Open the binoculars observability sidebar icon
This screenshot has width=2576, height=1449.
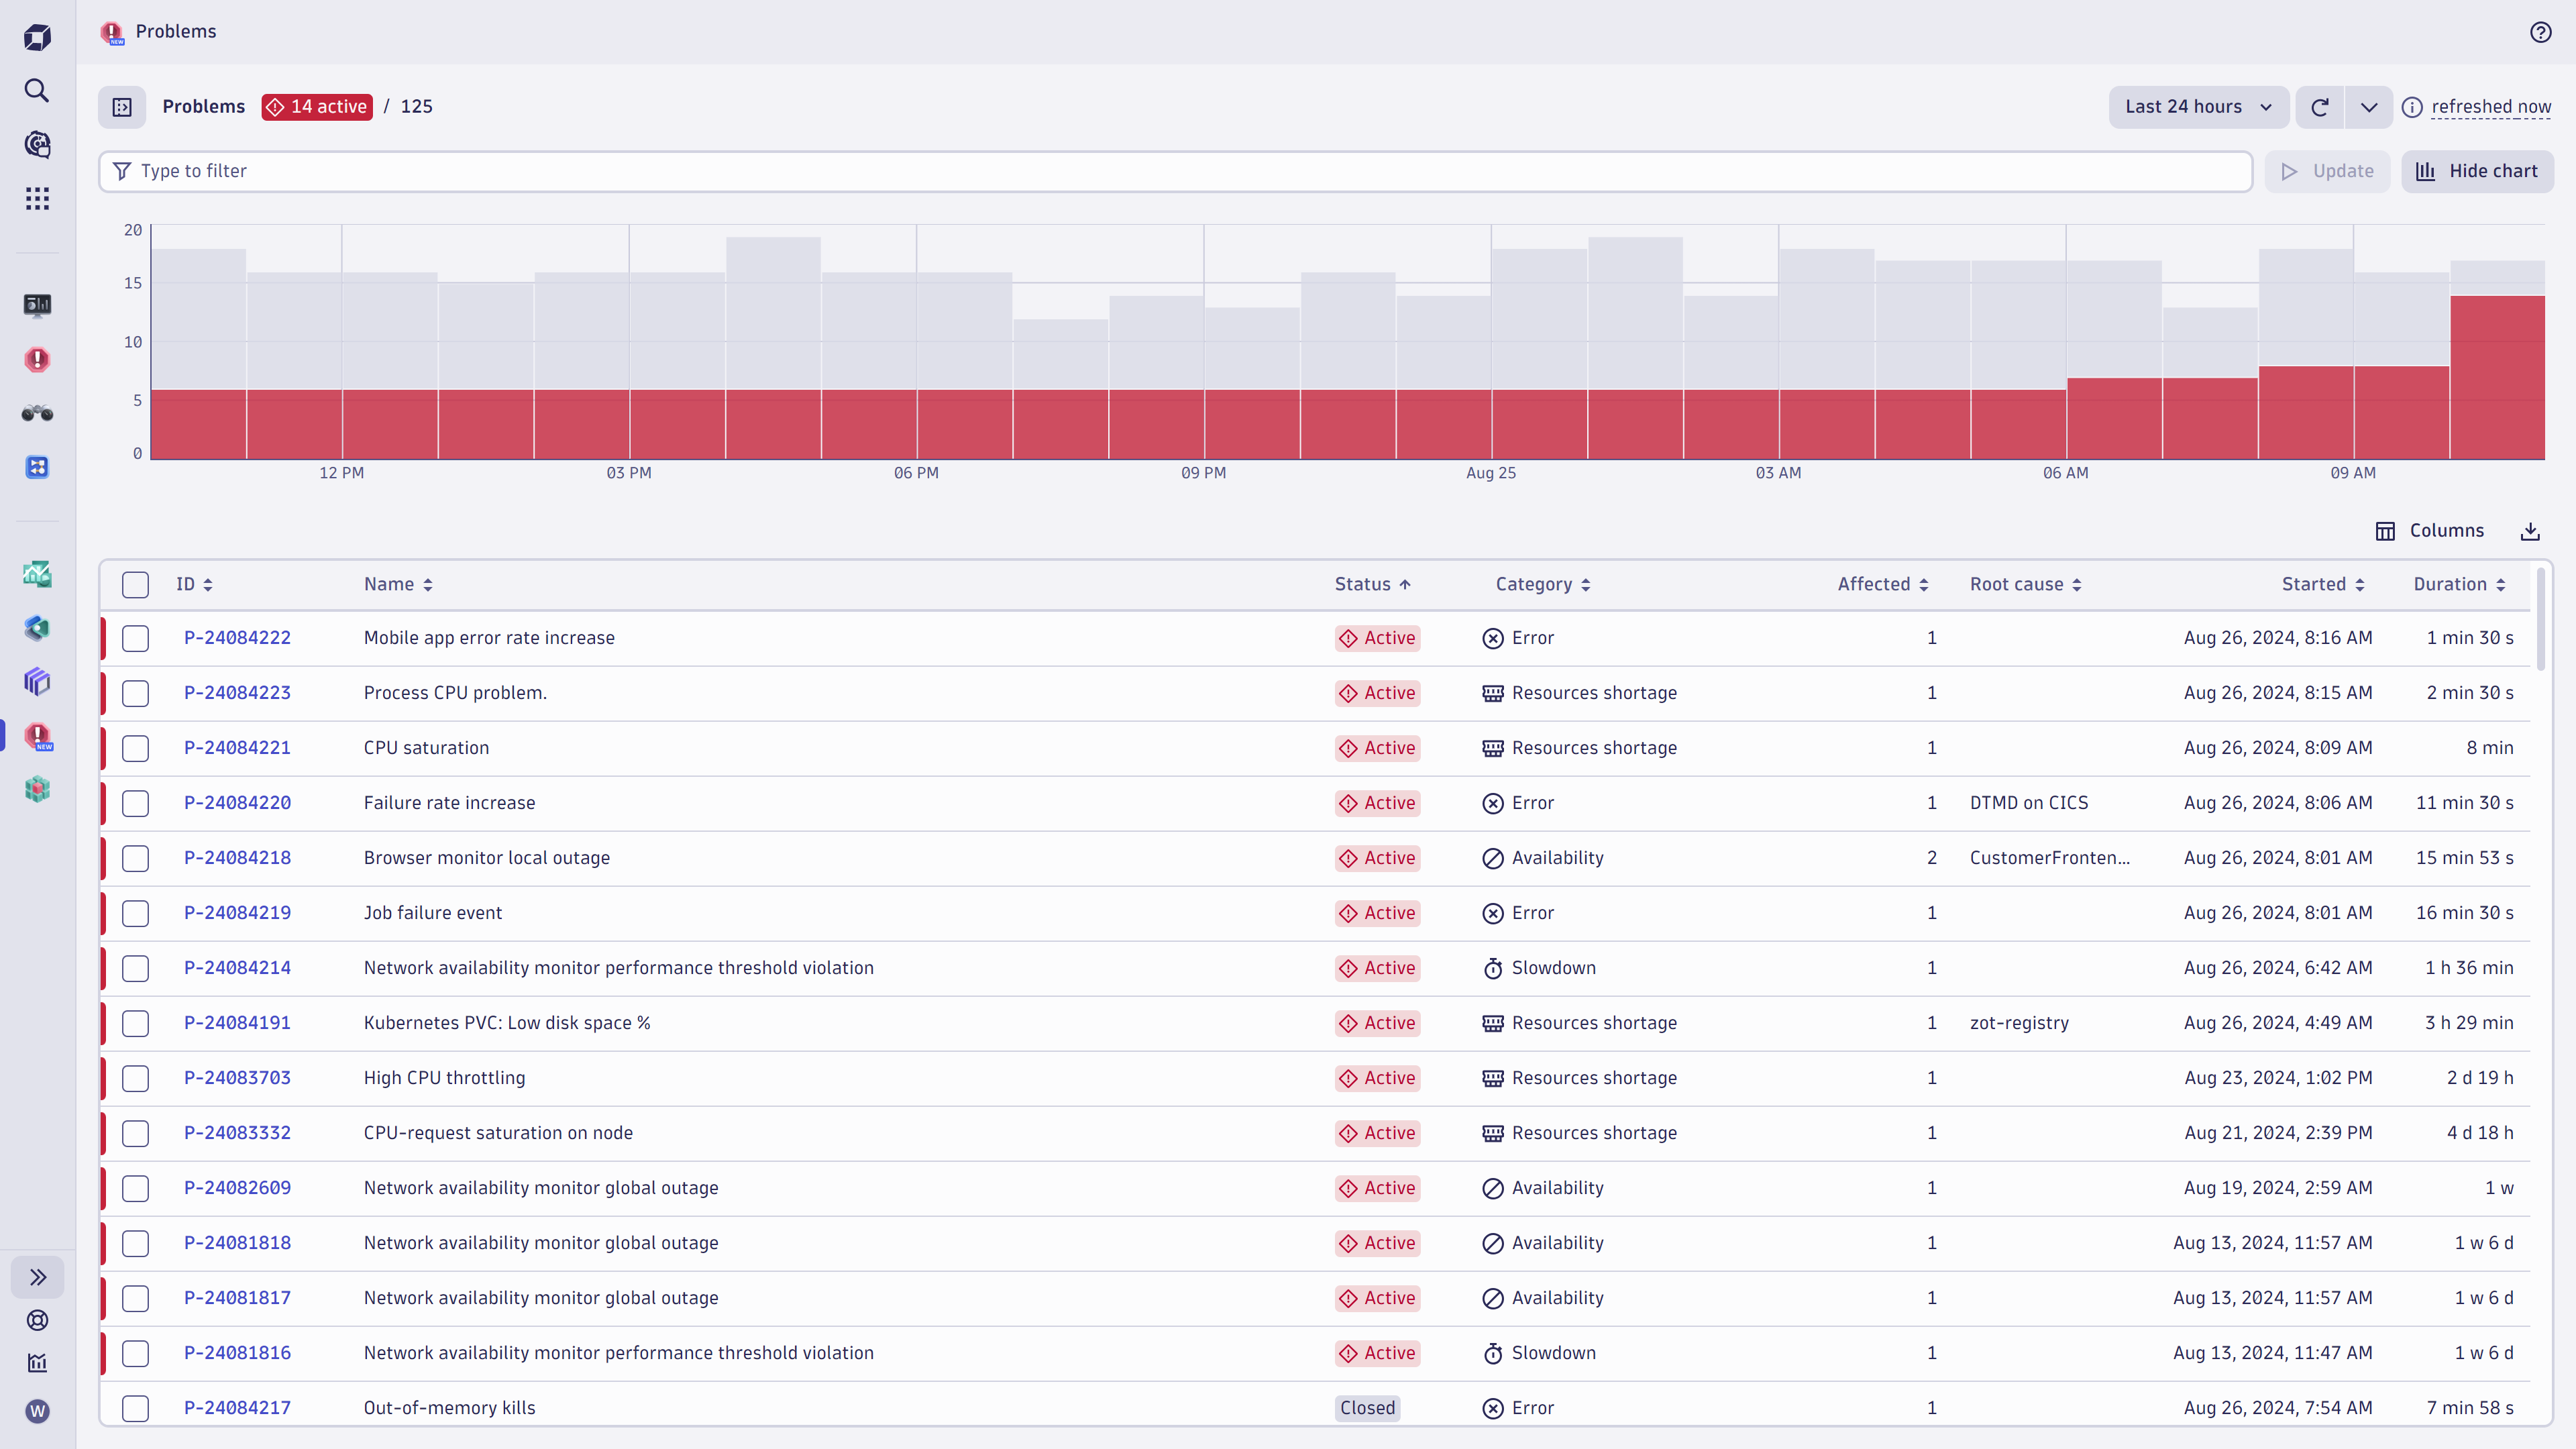[37, 412]
